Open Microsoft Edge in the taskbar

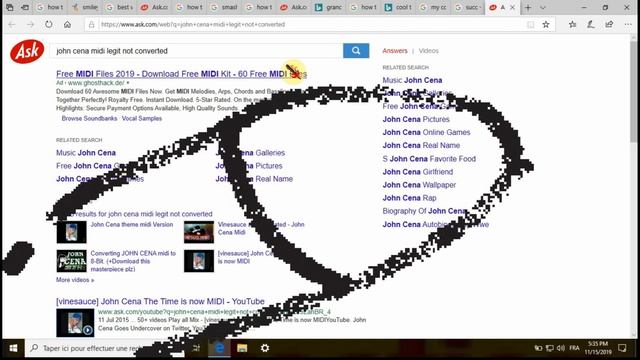[x=219, y=348]
